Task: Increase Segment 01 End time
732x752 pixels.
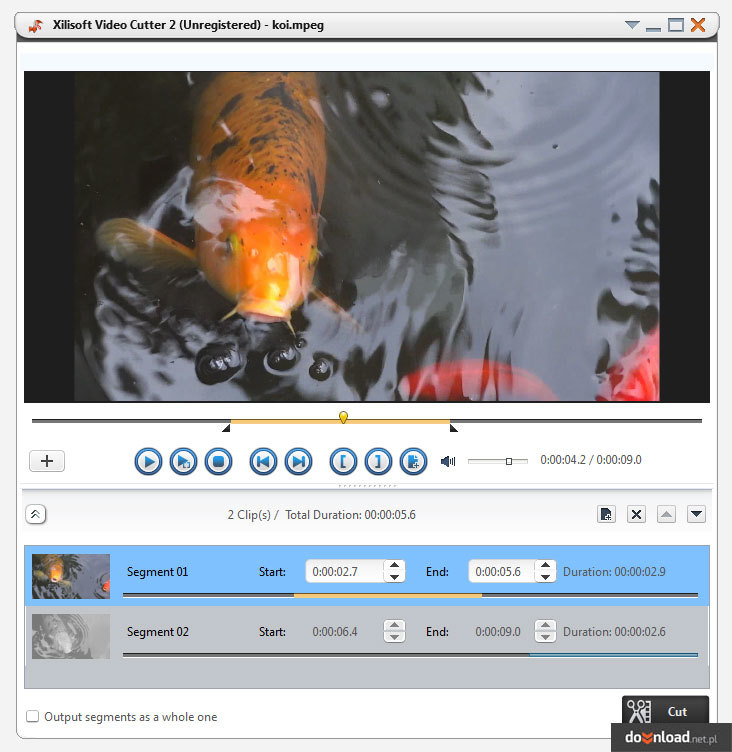Action: [x=545, y=565]
